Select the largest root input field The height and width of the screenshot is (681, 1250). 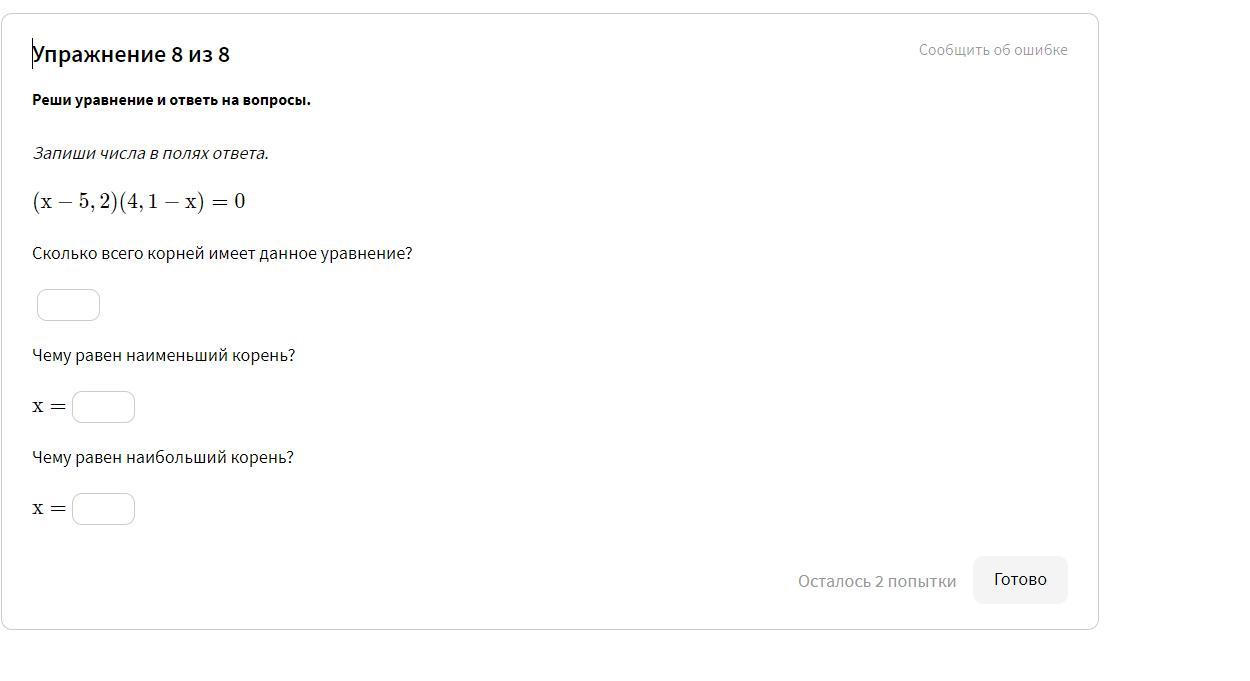click(103, 509)
